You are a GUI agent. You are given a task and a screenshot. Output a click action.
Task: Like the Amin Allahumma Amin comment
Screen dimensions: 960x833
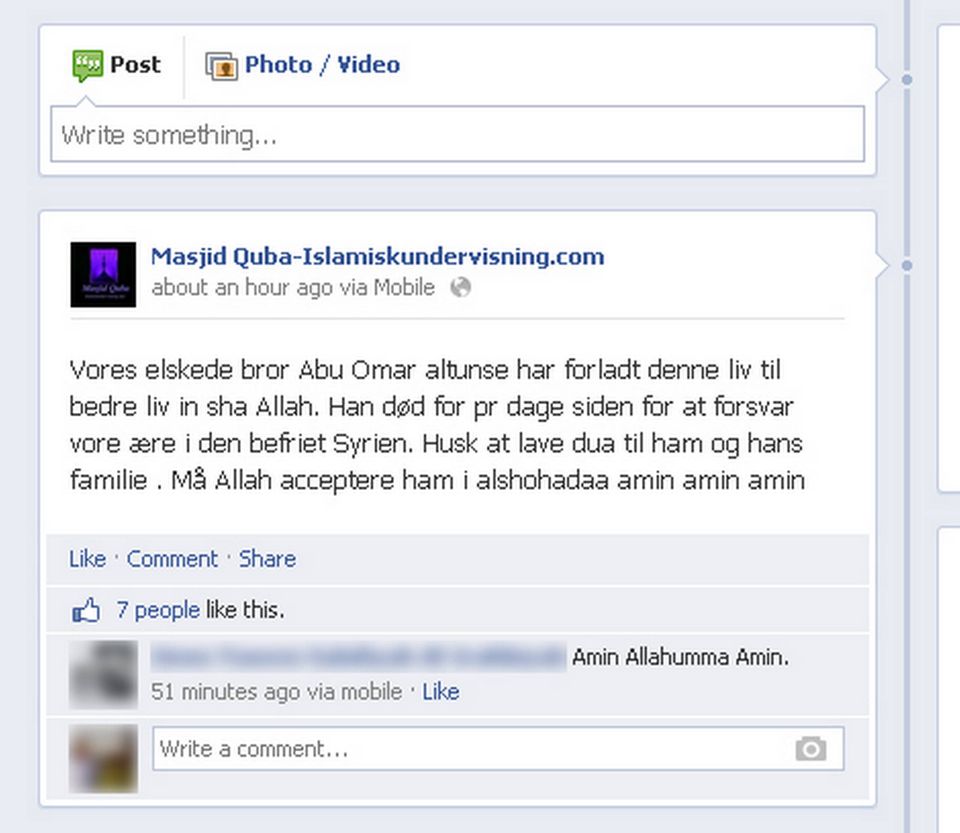(x=440, y=692)
